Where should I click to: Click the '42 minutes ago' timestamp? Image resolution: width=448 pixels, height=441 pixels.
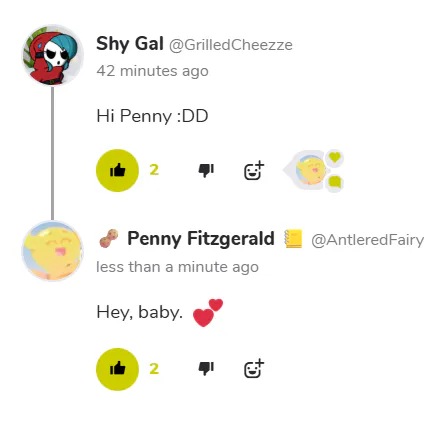152,71
